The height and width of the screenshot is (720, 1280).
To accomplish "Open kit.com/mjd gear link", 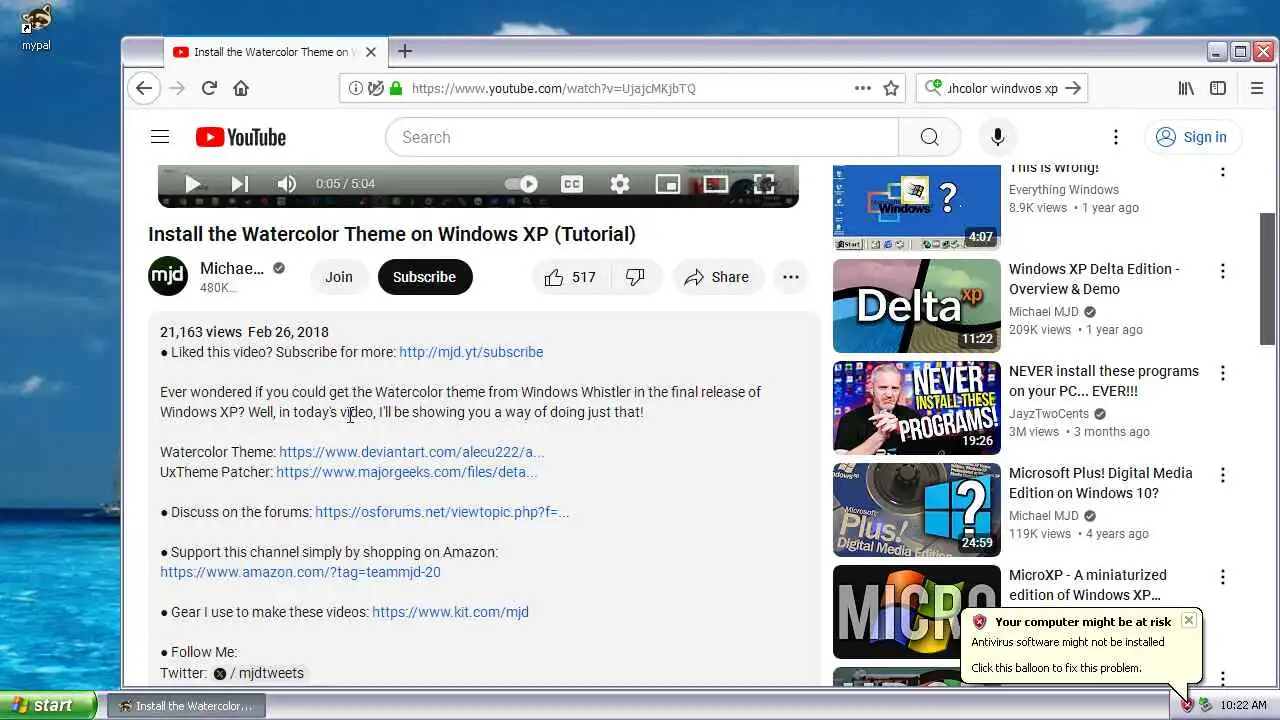I will click(x=450, y=612).
